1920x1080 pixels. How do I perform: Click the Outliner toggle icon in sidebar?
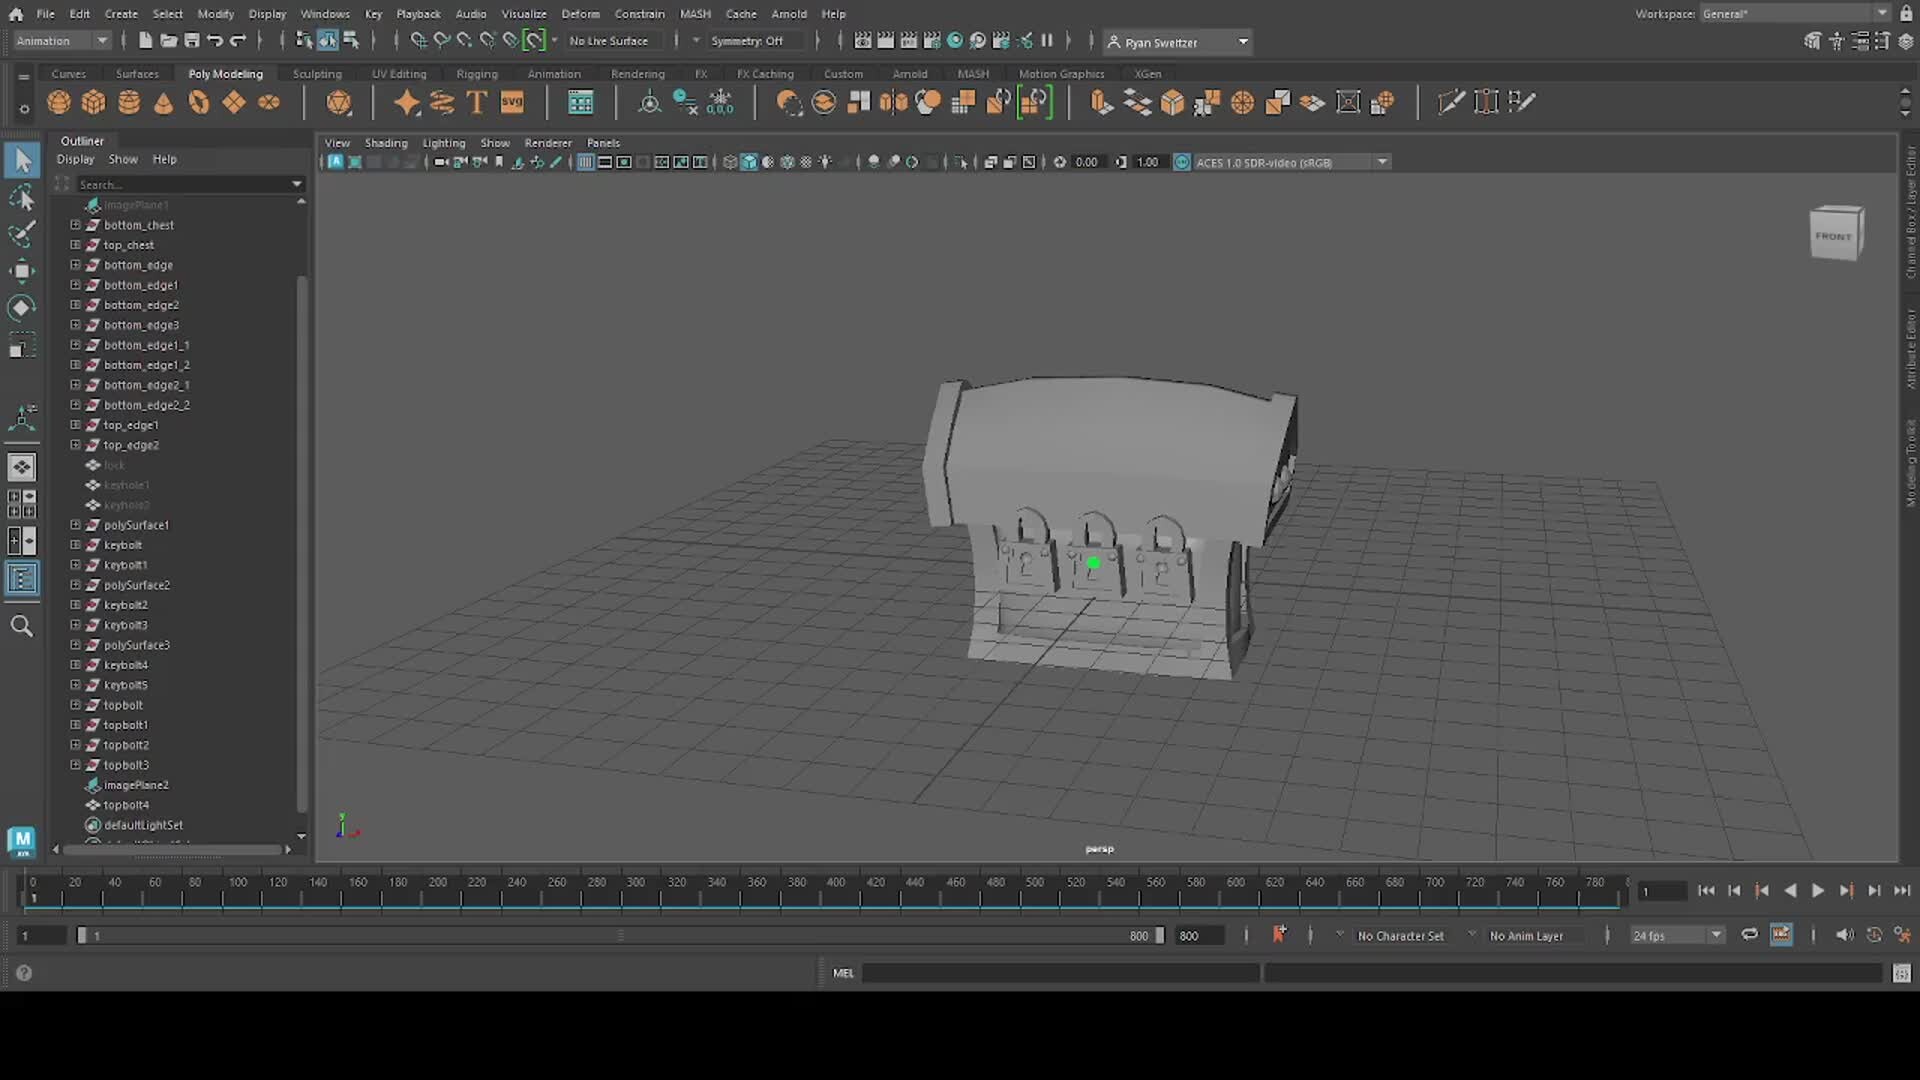(22, 579)
